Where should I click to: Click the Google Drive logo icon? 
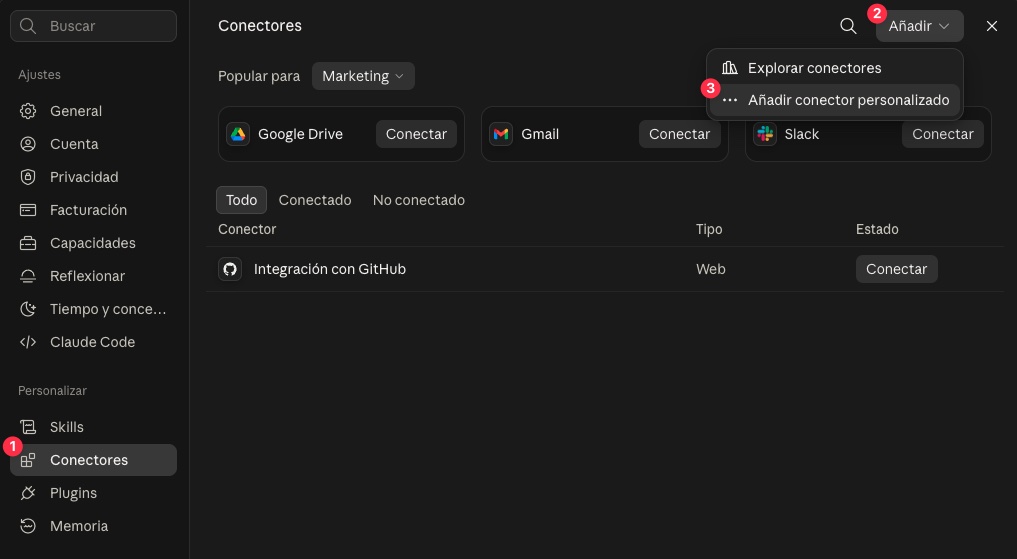tap(238, 134)
